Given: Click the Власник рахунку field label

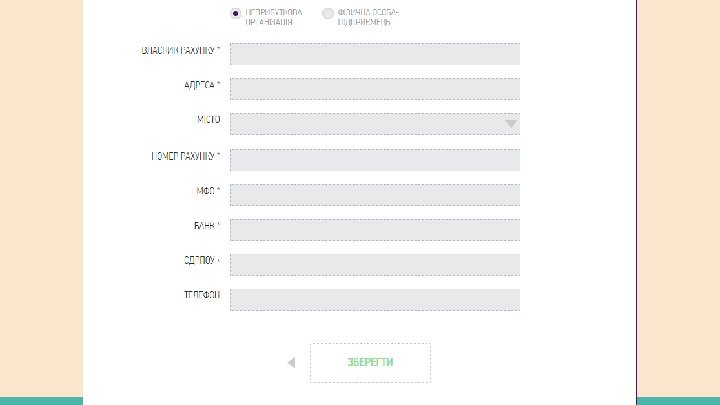Looking at the screenshot, I should tap(181, 50).
